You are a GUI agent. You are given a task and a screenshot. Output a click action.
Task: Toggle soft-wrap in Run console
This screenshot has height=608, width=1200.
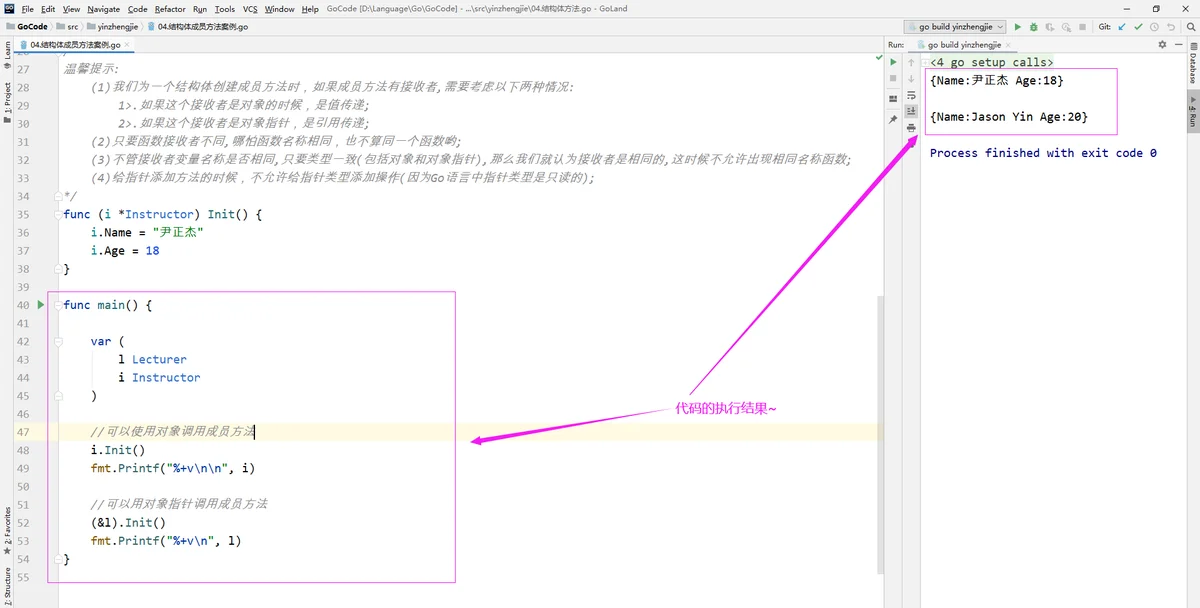tap(911, 95)
